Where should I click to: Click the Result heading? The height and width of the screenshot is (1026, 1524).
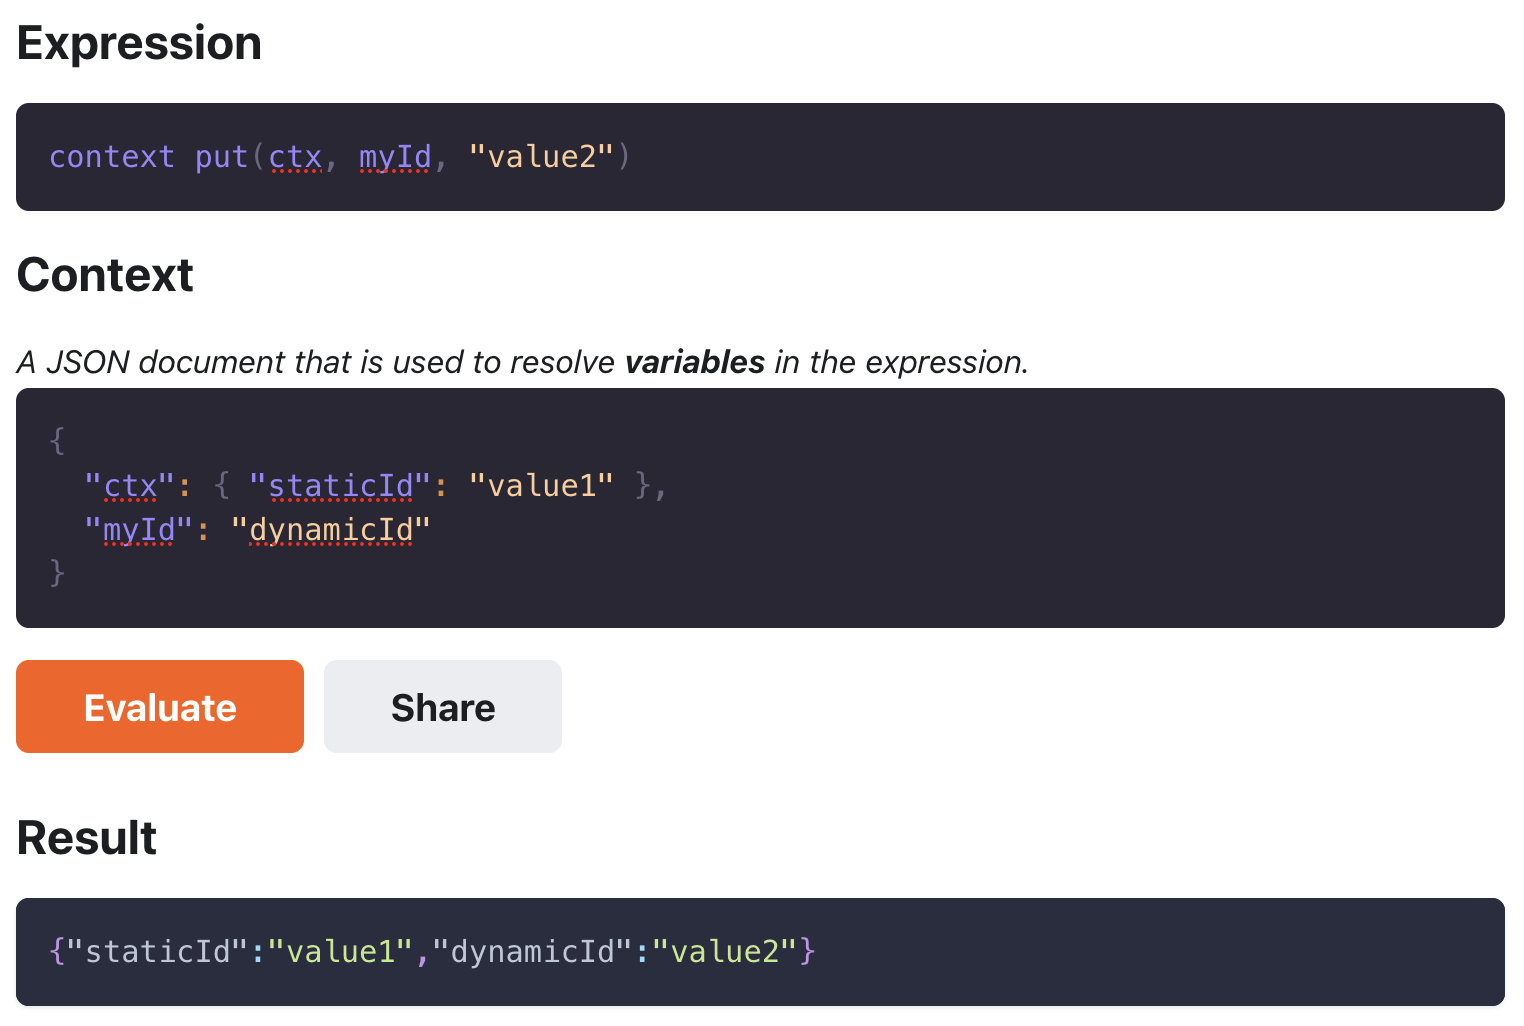(x=87, y=838)
